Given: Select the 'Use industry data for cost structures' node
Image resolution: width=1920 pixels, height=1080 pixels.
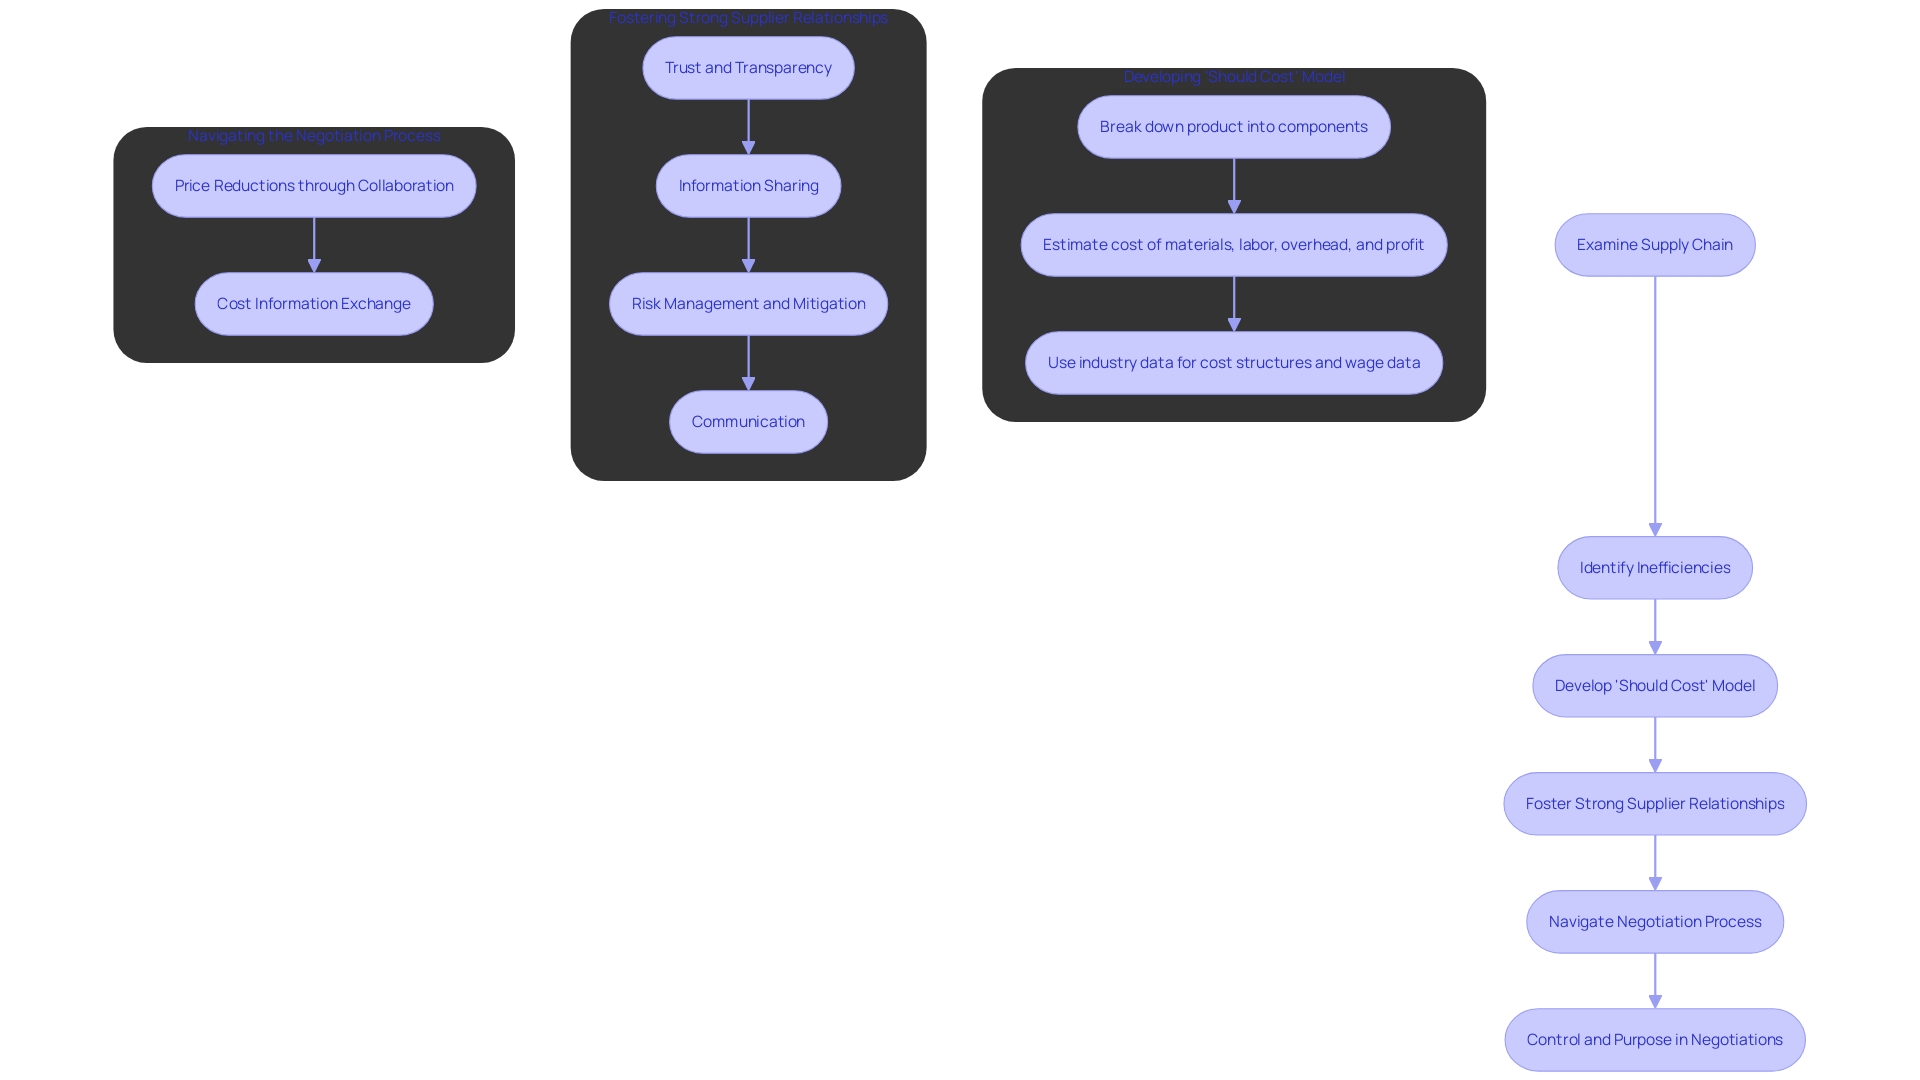Looking at the screenshot, I should coord(1233,363).
